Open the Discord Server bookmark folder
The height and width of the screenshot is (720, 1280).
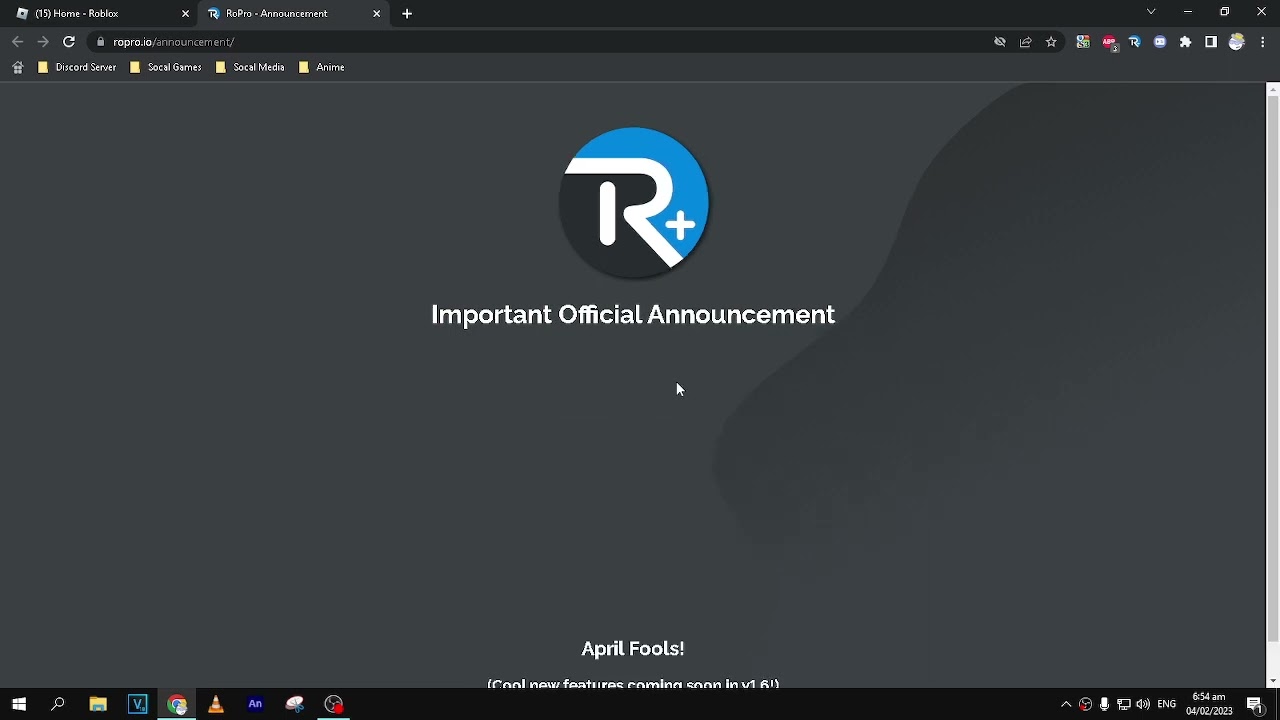(x=77, y=67)
